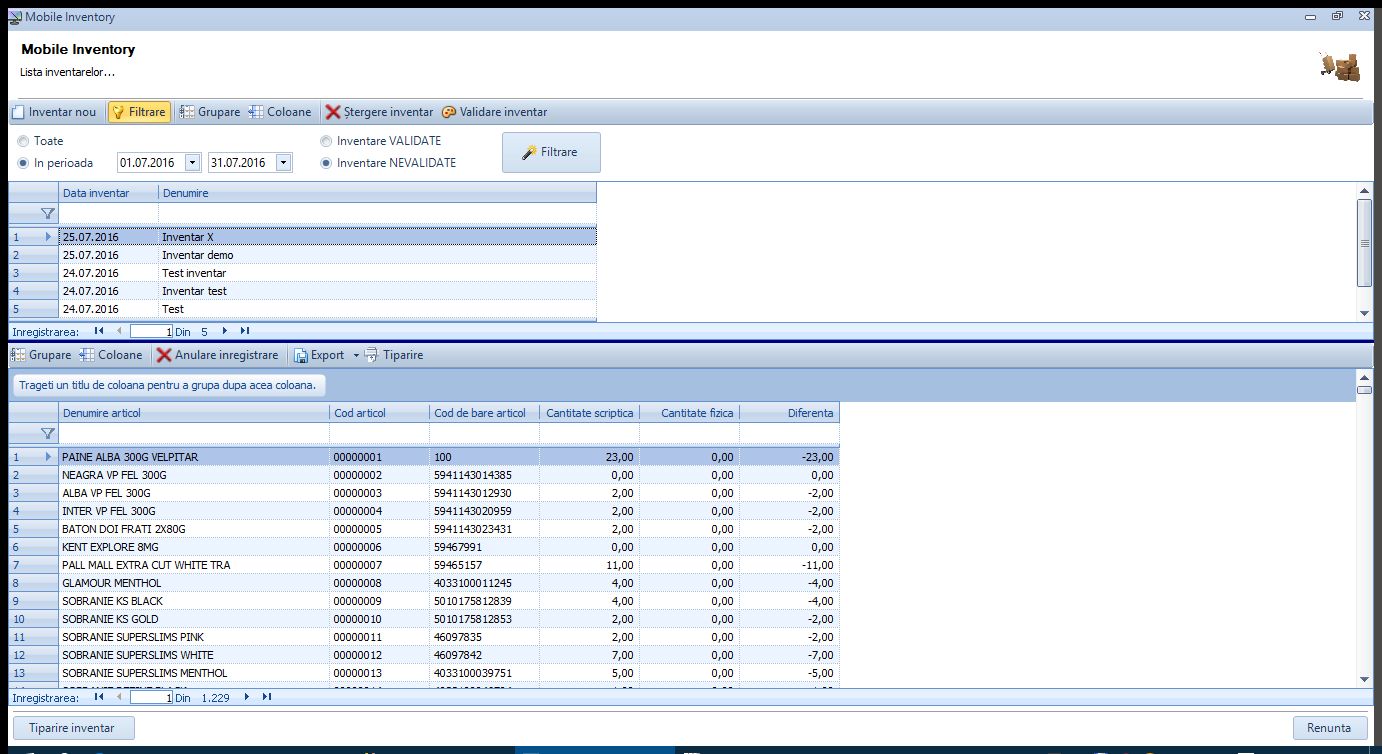This screenshot has width=1382, height=754.
Task: Sort by Cantitate scriptica column header
Action: [x=589, y=413]
